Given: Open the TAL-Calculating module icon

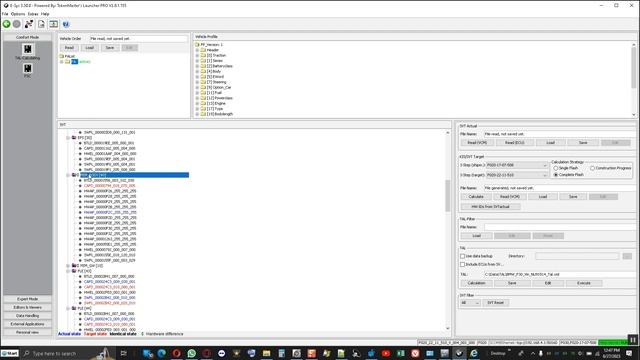Looking at the screenshot, I should tap(27, 49).
